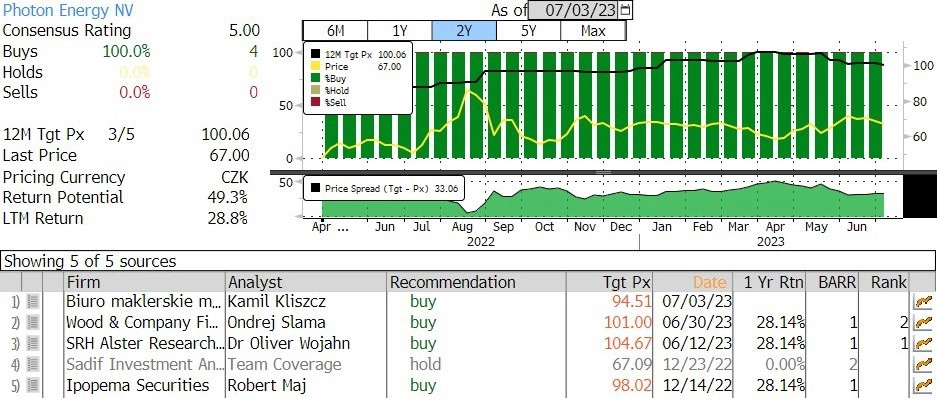The width and height of the screenshot is (937, 403).
Task: Open the document icon for SRH Alster Research row
Action: [x=33, y=344]
